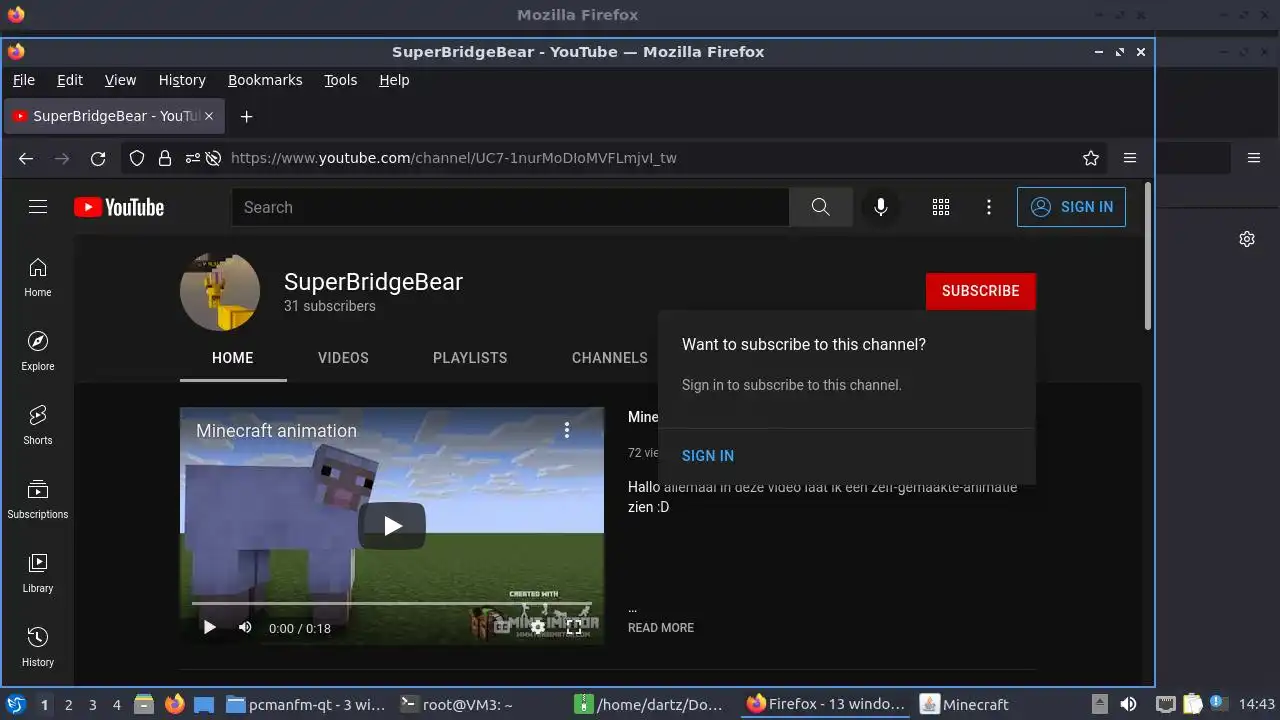1280x720 pixels.
Task: Open pcmanfm-qt taskbar entry
Action: (x=306, y=705)
